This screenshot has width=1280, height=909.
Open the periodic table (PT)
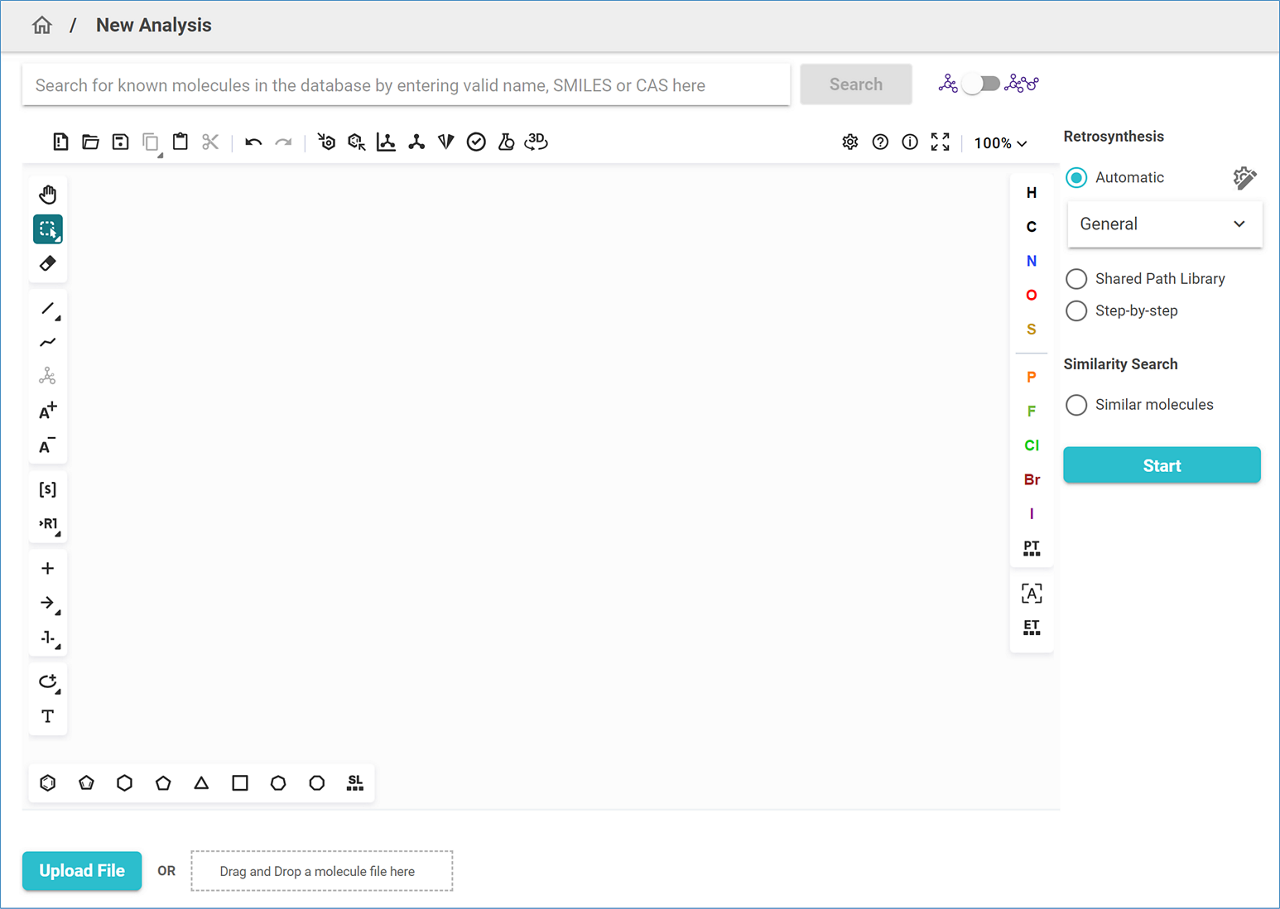1031,548
